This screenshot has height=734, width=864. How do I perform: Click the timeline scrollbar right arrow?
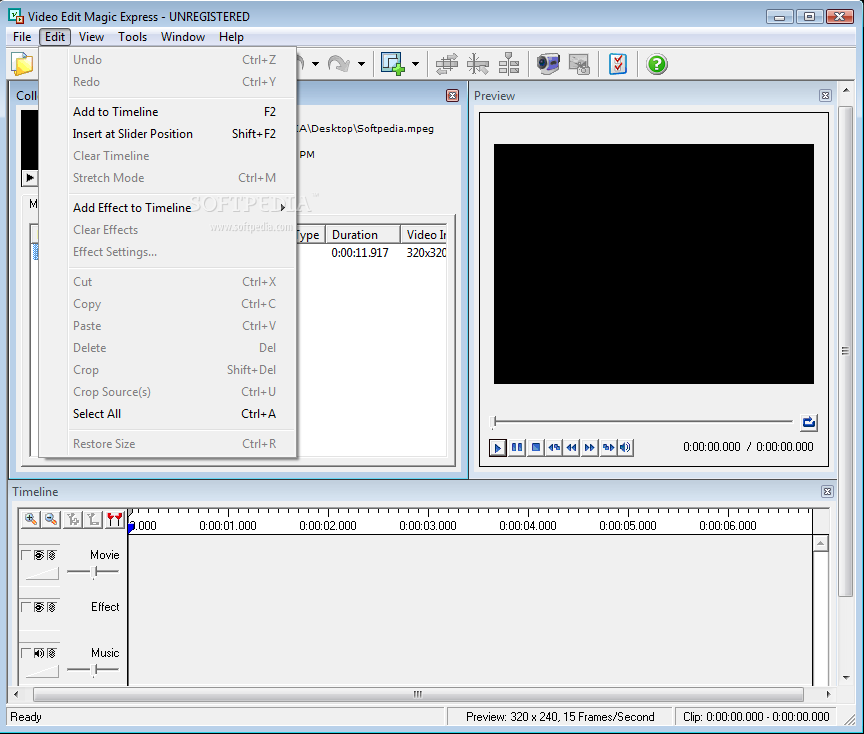(x=828, y=694)
